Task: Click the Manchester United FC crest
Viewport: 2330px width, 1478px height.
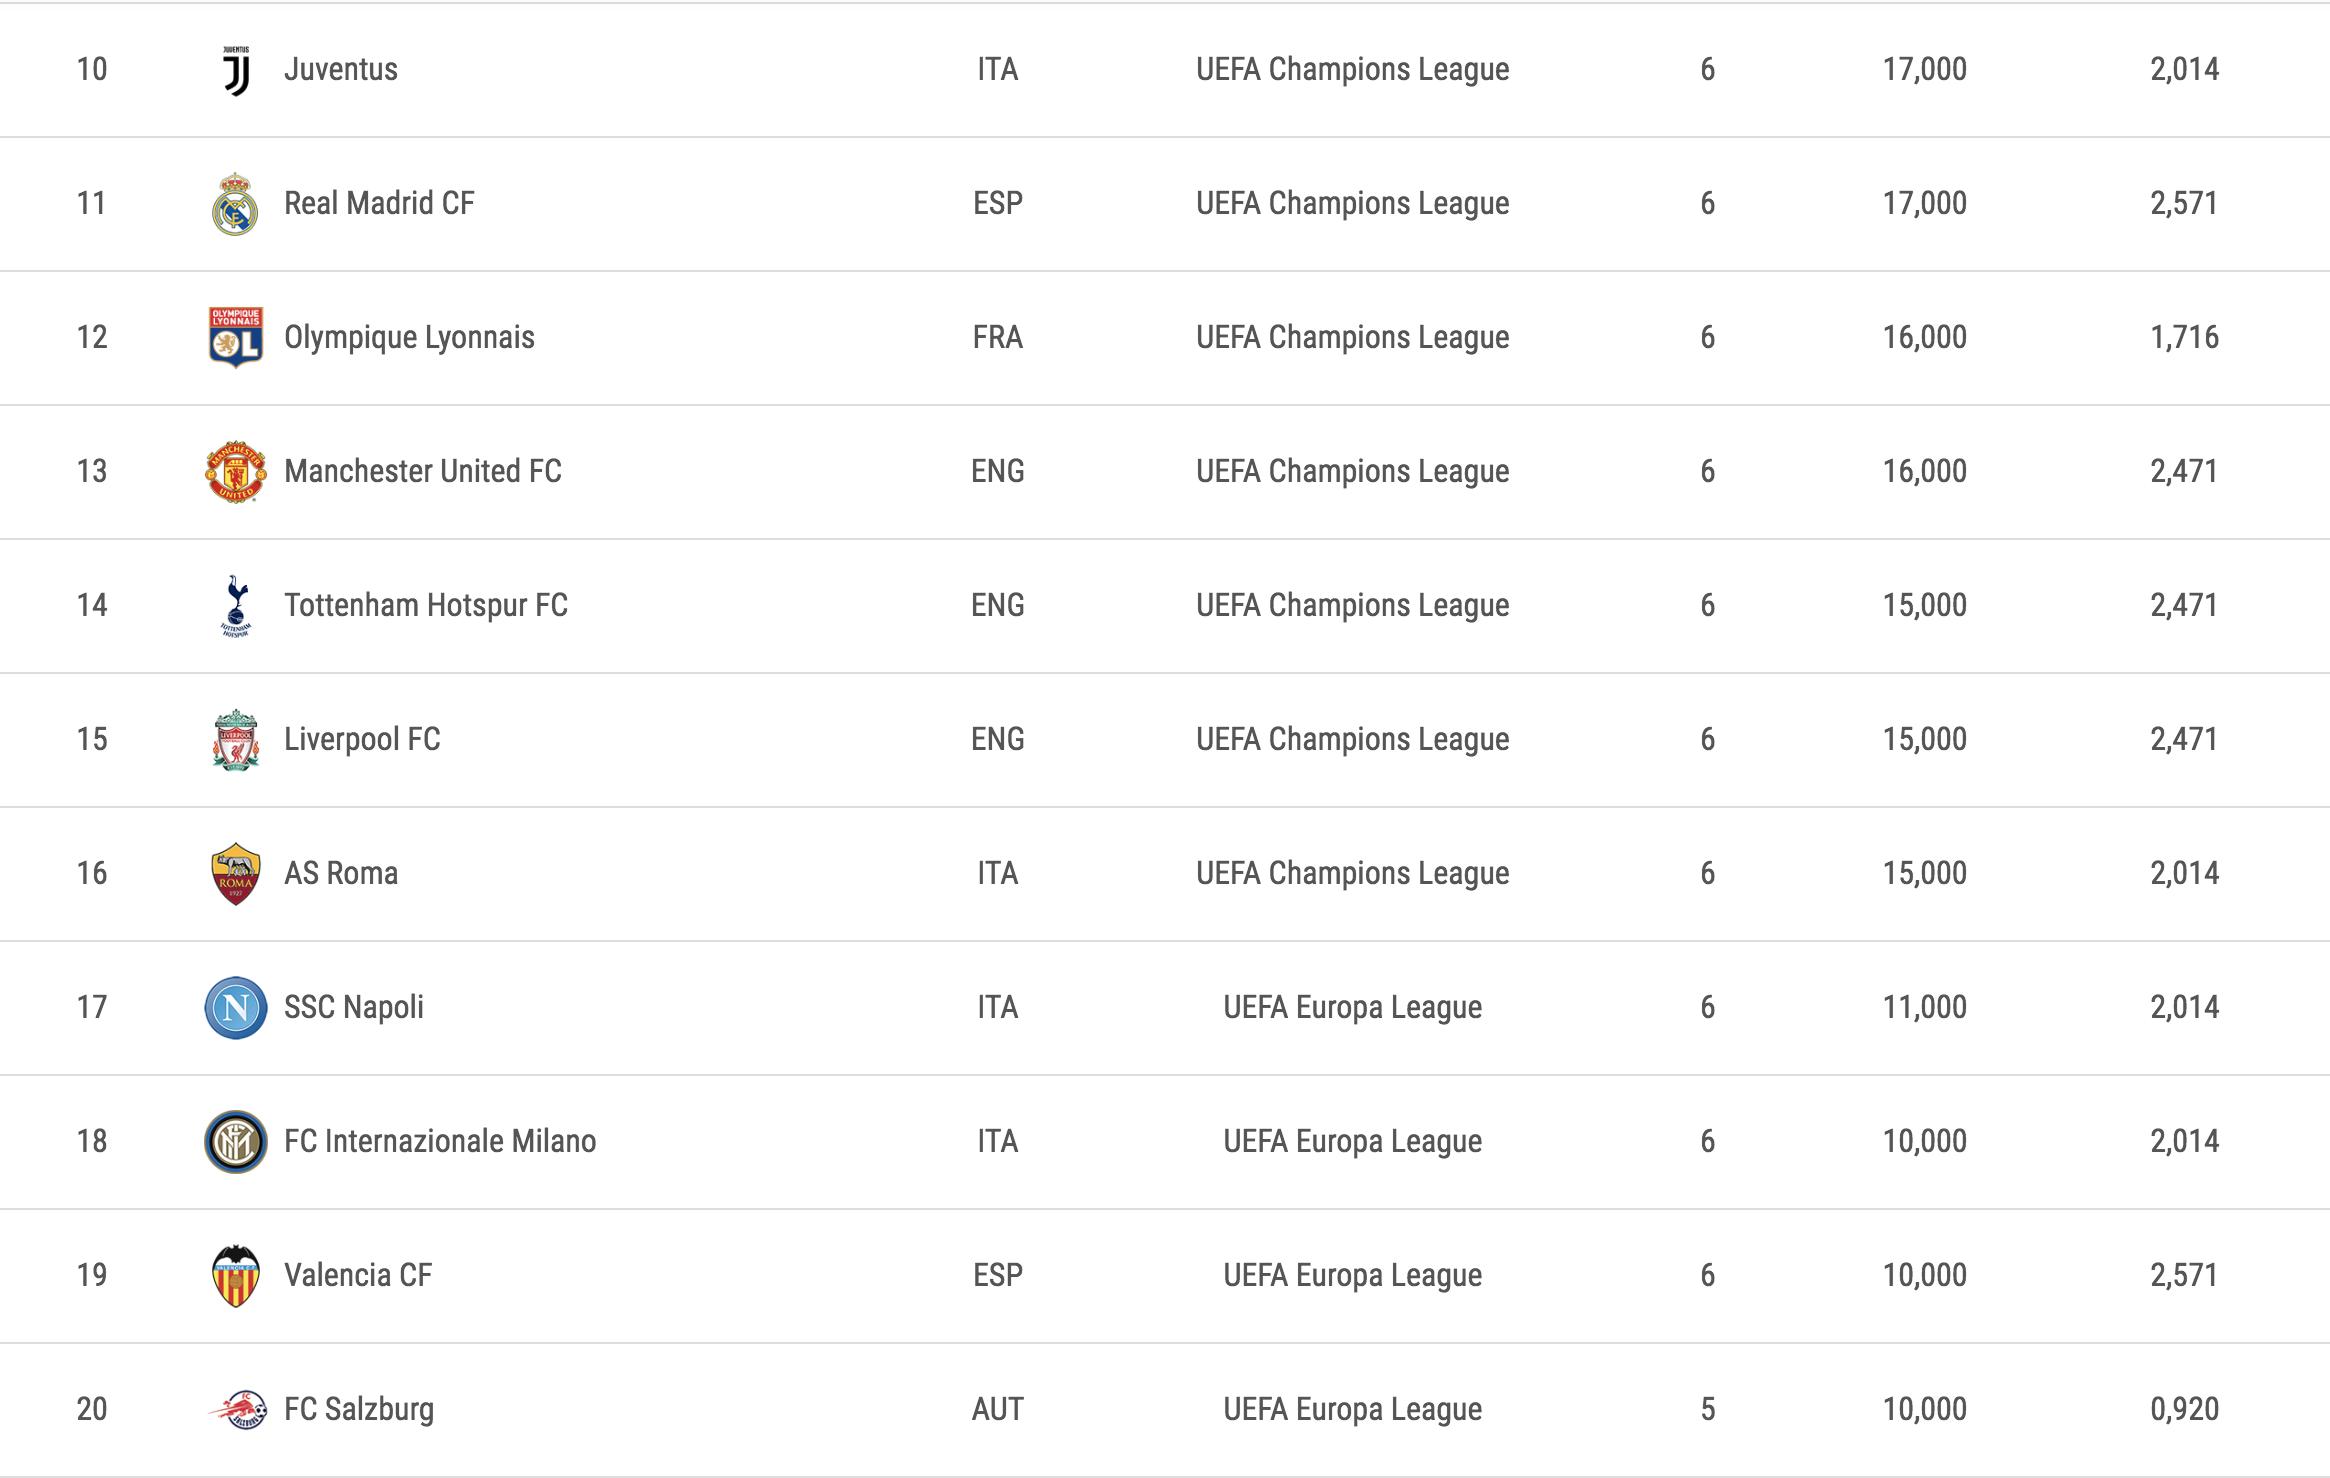Action: click(x=235, y=472)
